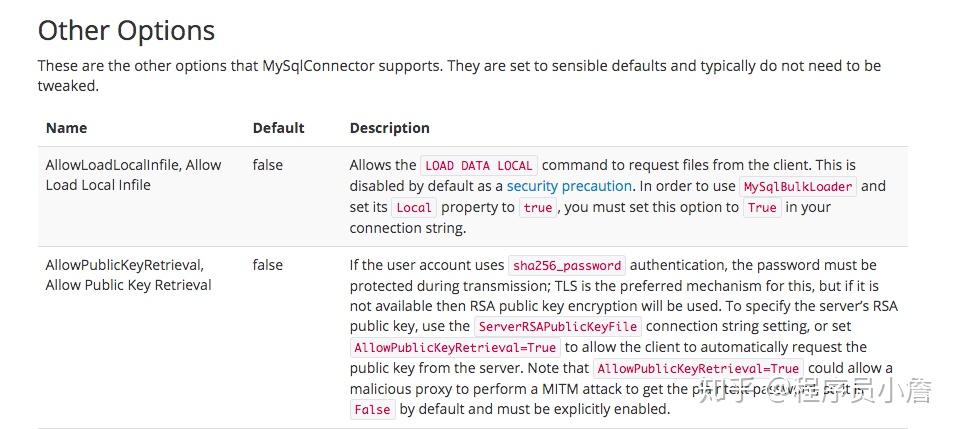Click the sha256_password code tag
The height and width of the screenshot is (429, 957).
pos(567,266)
